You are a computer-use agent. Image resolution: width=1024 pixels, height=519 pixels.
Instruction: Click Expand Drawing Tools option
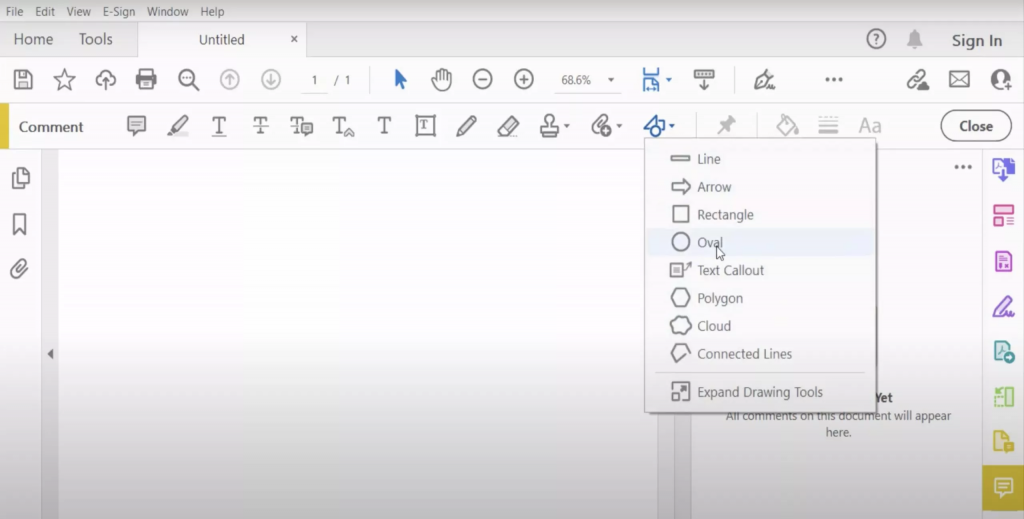760,392
